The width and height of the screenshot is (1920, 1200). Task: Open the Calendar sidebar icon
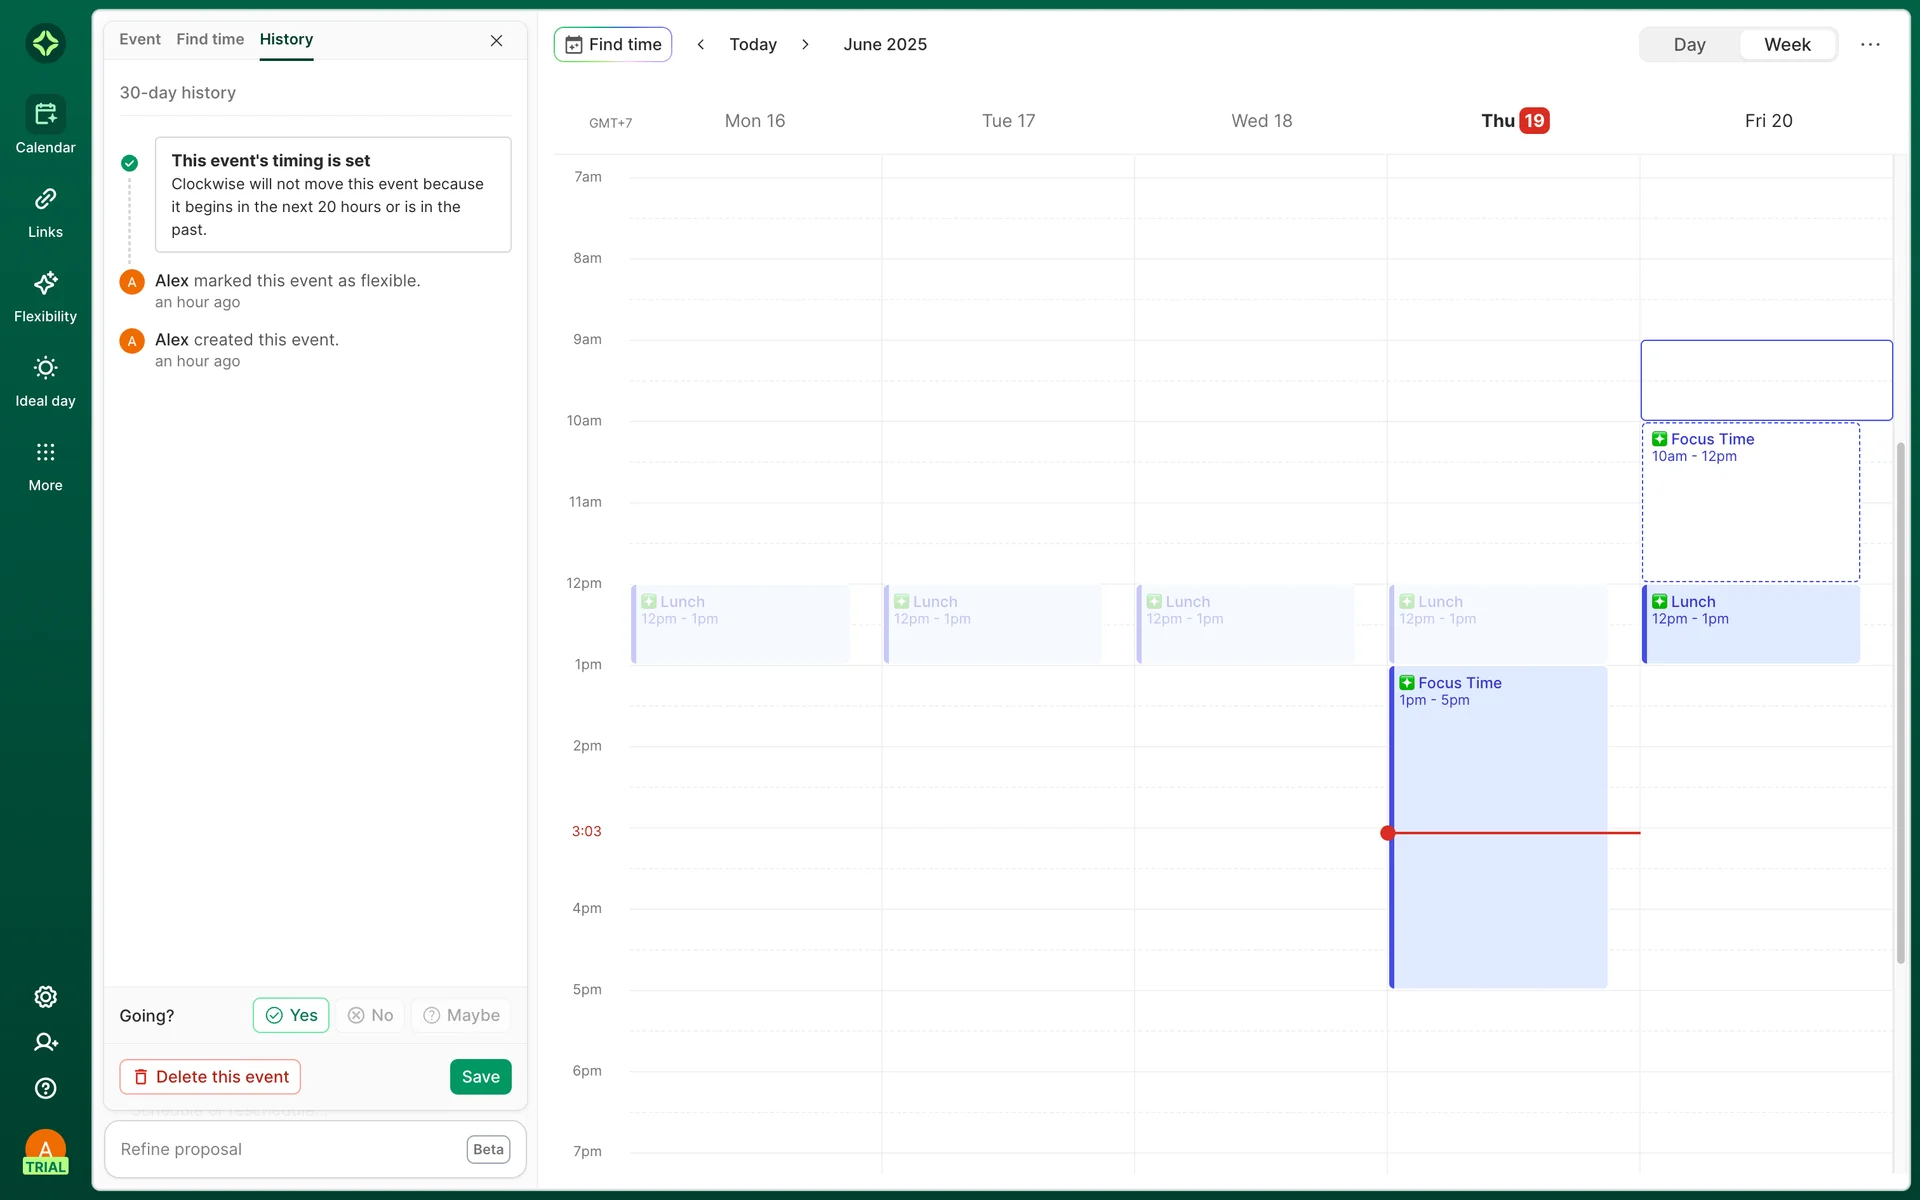point(45,115)
